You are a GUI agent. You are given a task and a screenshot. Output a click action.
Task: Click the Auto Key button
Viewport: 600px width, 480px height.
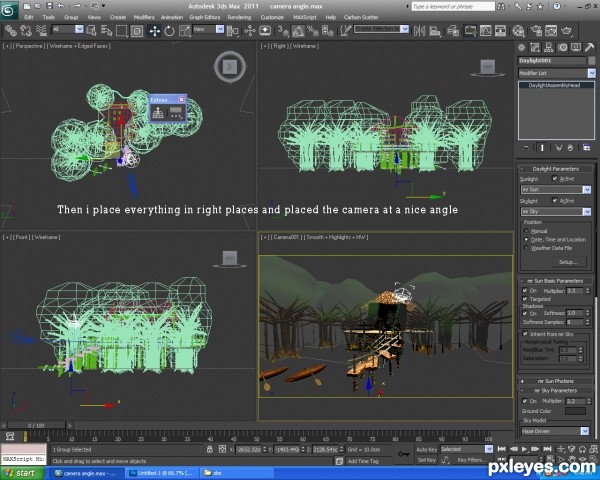click(426, 450)
